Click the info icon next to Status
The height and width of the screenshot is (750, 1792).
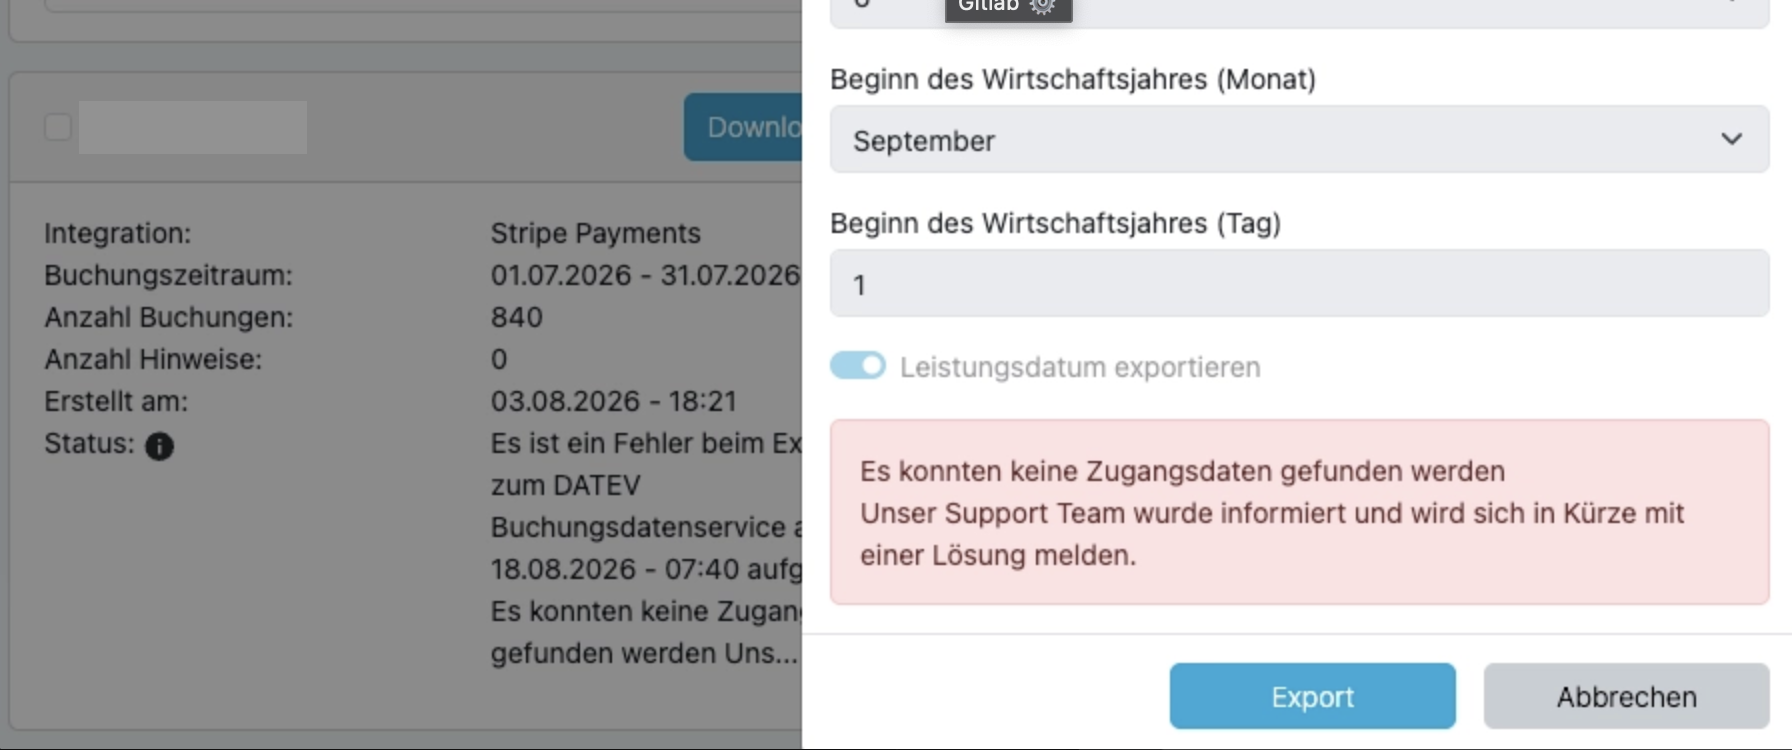click(159, 445)
